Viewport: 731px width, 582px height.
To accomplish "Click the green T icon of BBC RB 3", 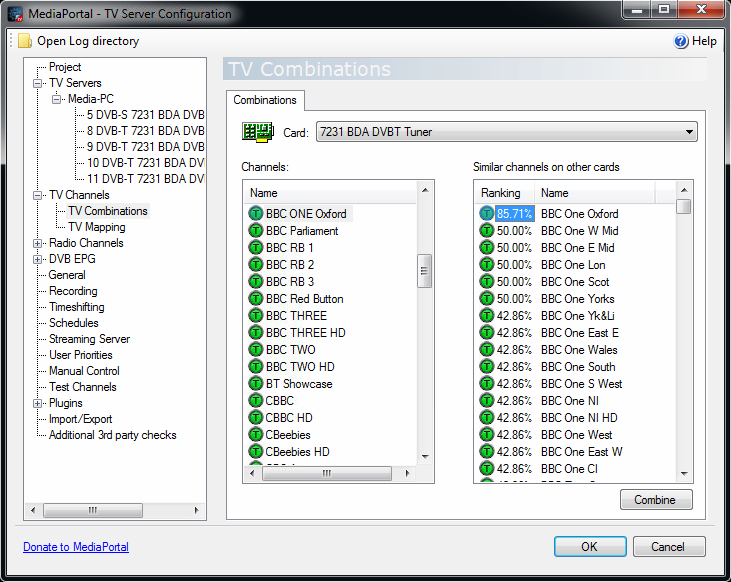I will 255,282.
